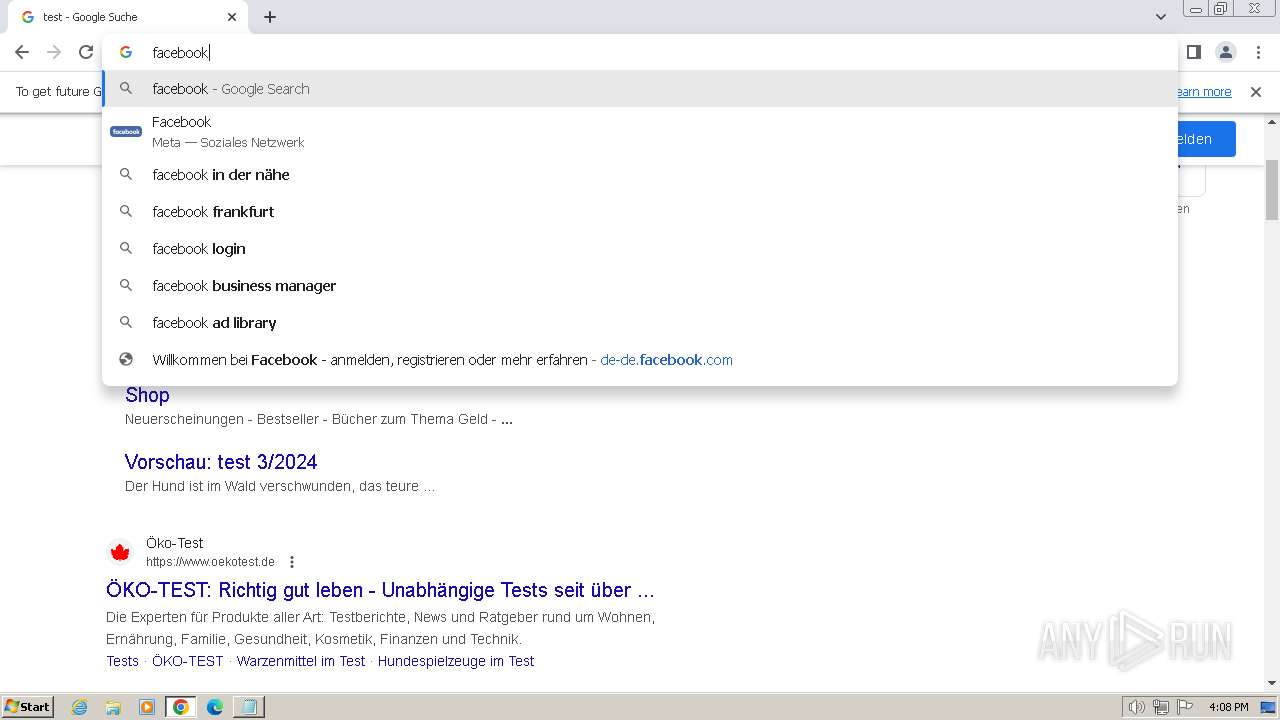Open the Chrome profile avatar menu
1280x720 pixels.
1225,52
